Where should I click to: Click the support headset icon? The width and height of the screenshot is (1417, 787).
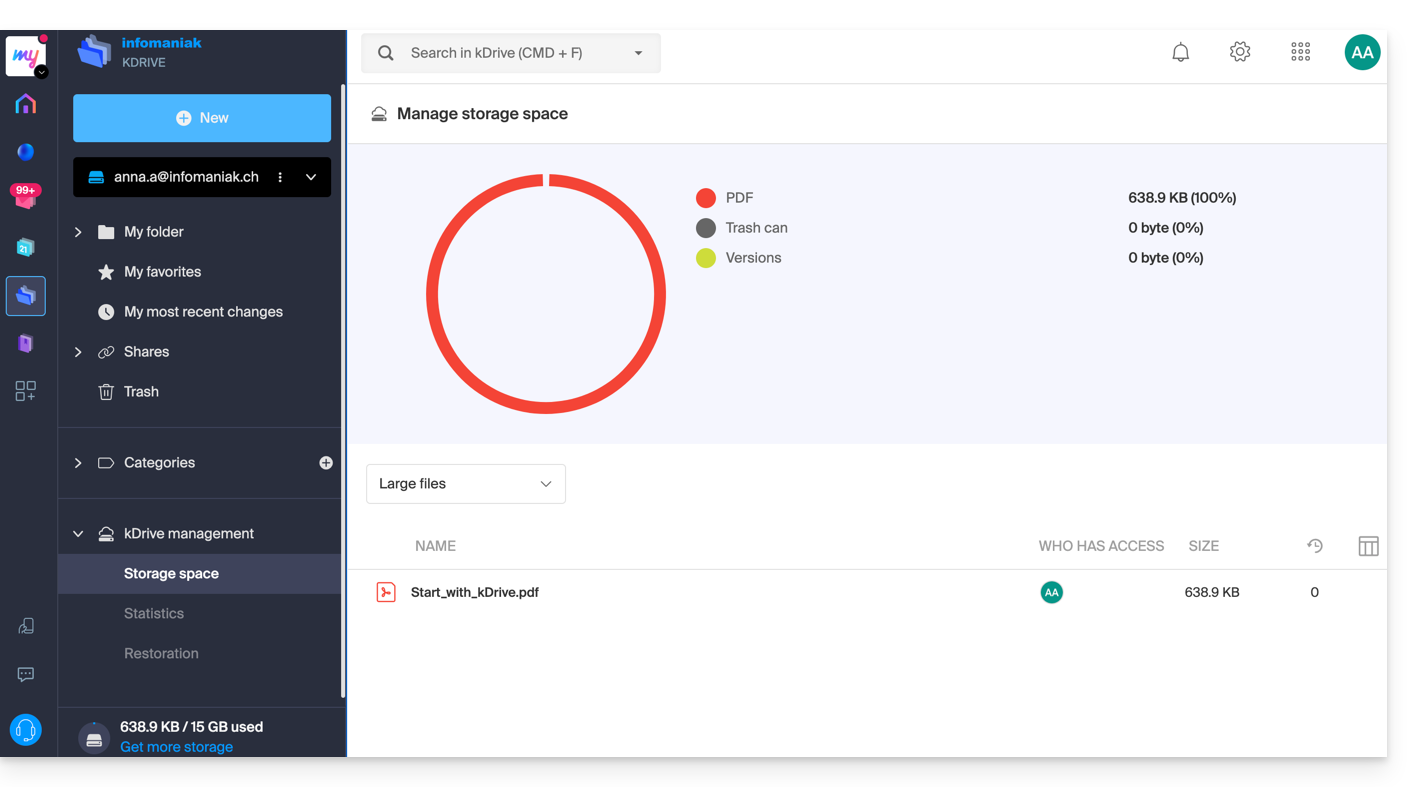[26, 730]
